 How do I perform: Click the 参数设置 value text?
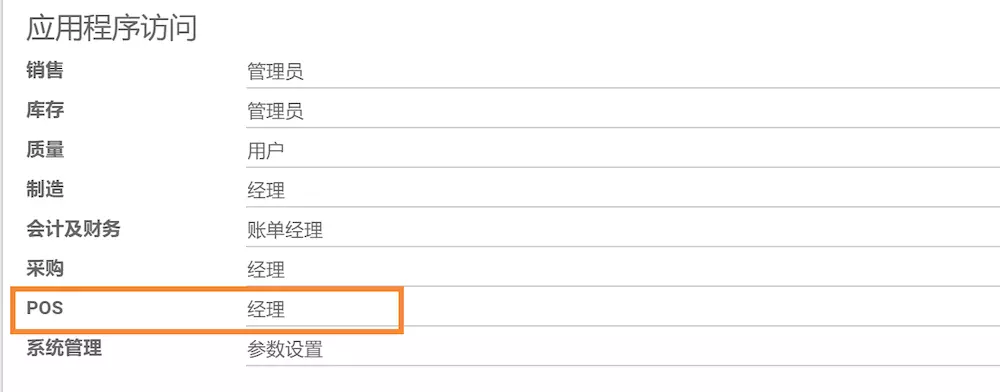[x=285, y=350]
